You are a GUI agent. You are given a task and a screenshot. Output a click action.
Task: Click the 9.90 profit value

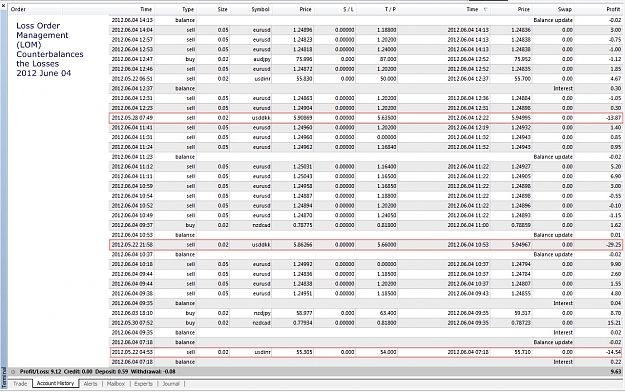616,264
